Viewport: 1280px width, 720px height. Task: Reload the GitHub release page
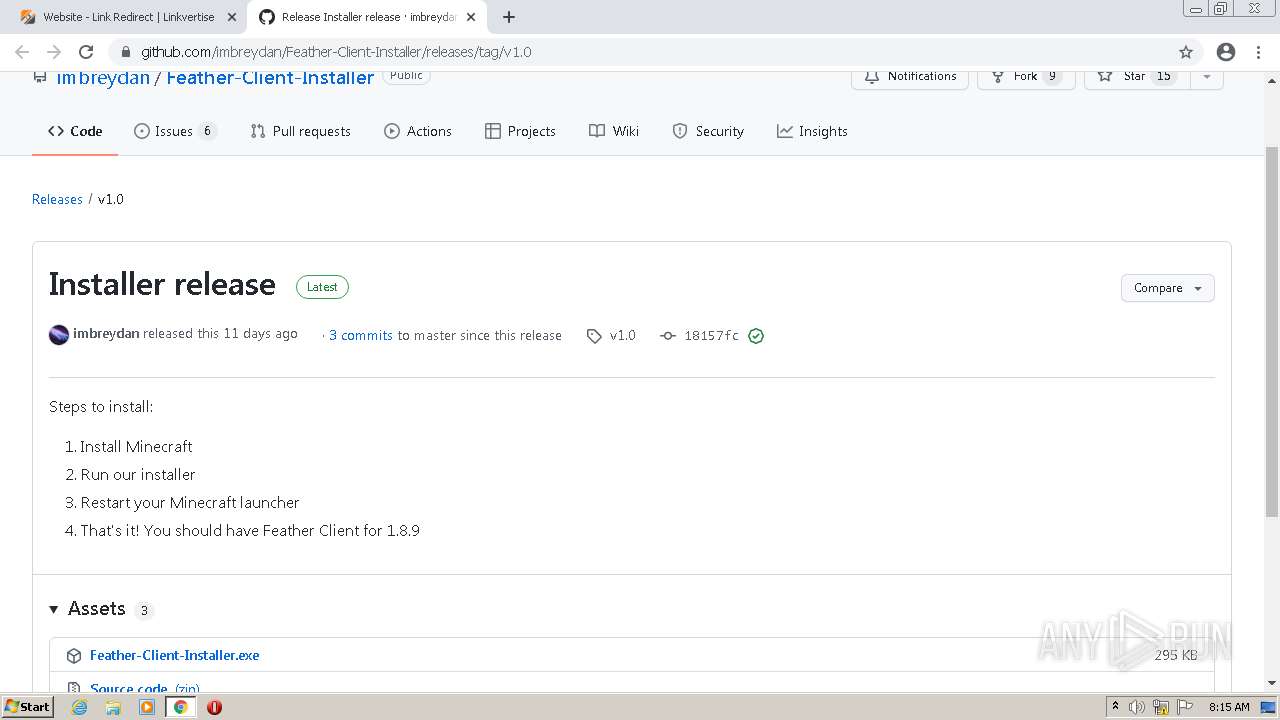coord(86,52)
